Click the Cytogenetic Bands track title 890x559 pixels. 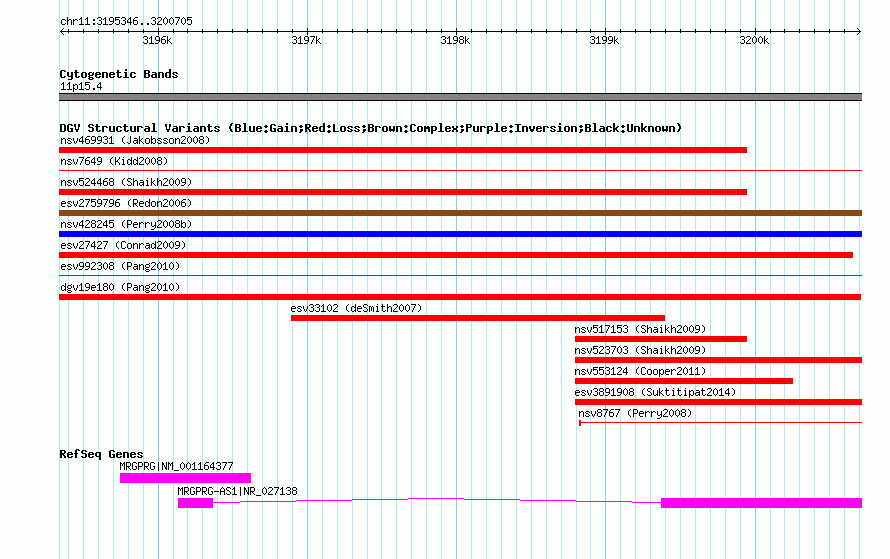click(x=119, y=74)
